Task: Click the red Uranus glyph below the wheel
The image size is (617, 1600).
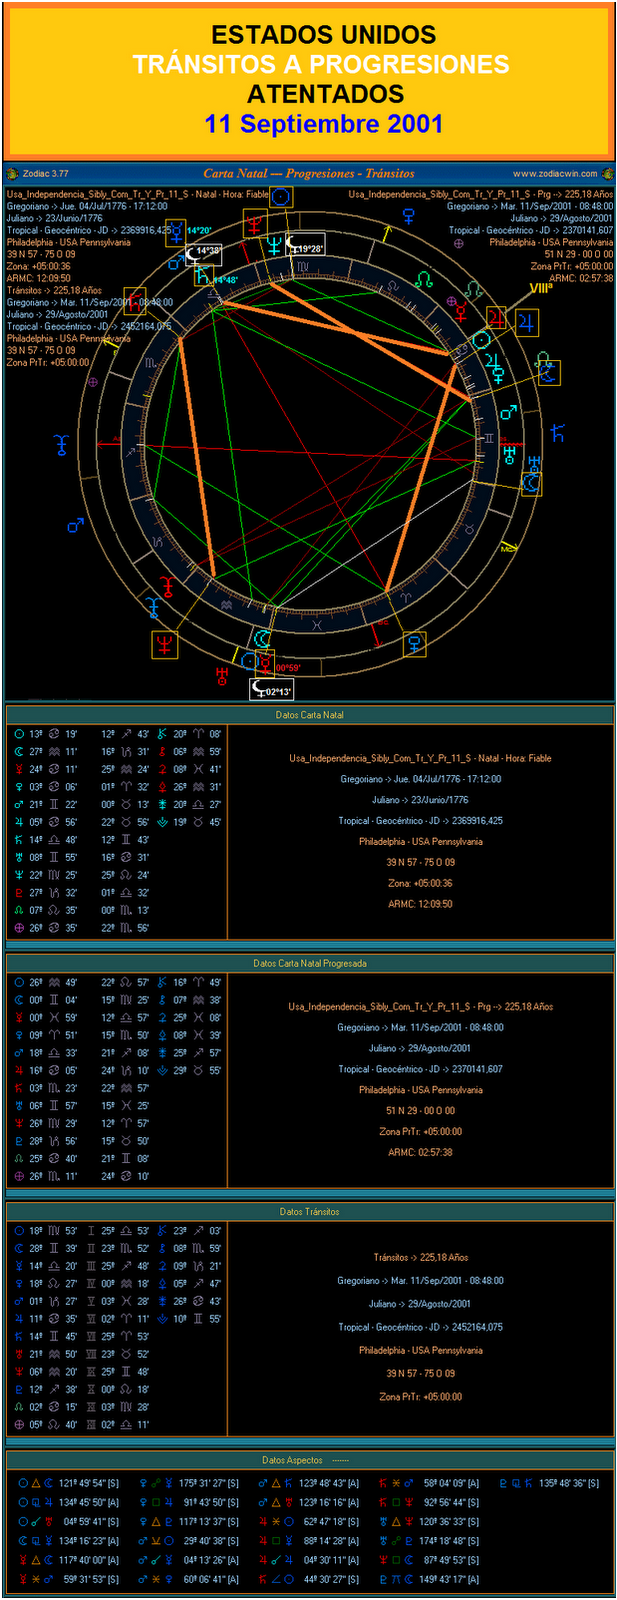Action: pyautogui.click(x=222, y=676)
